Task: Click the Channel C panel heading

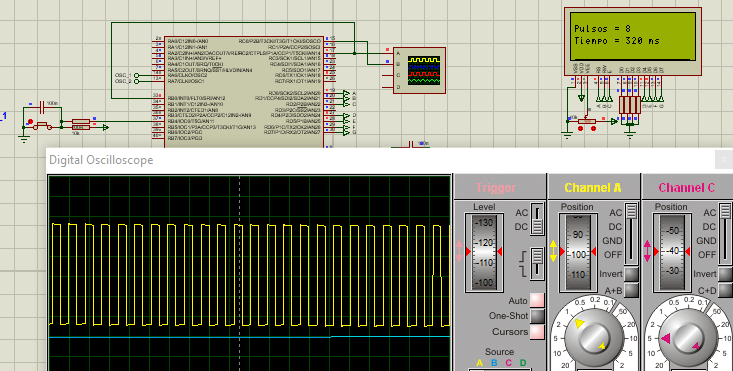Action: coord(687,188)
